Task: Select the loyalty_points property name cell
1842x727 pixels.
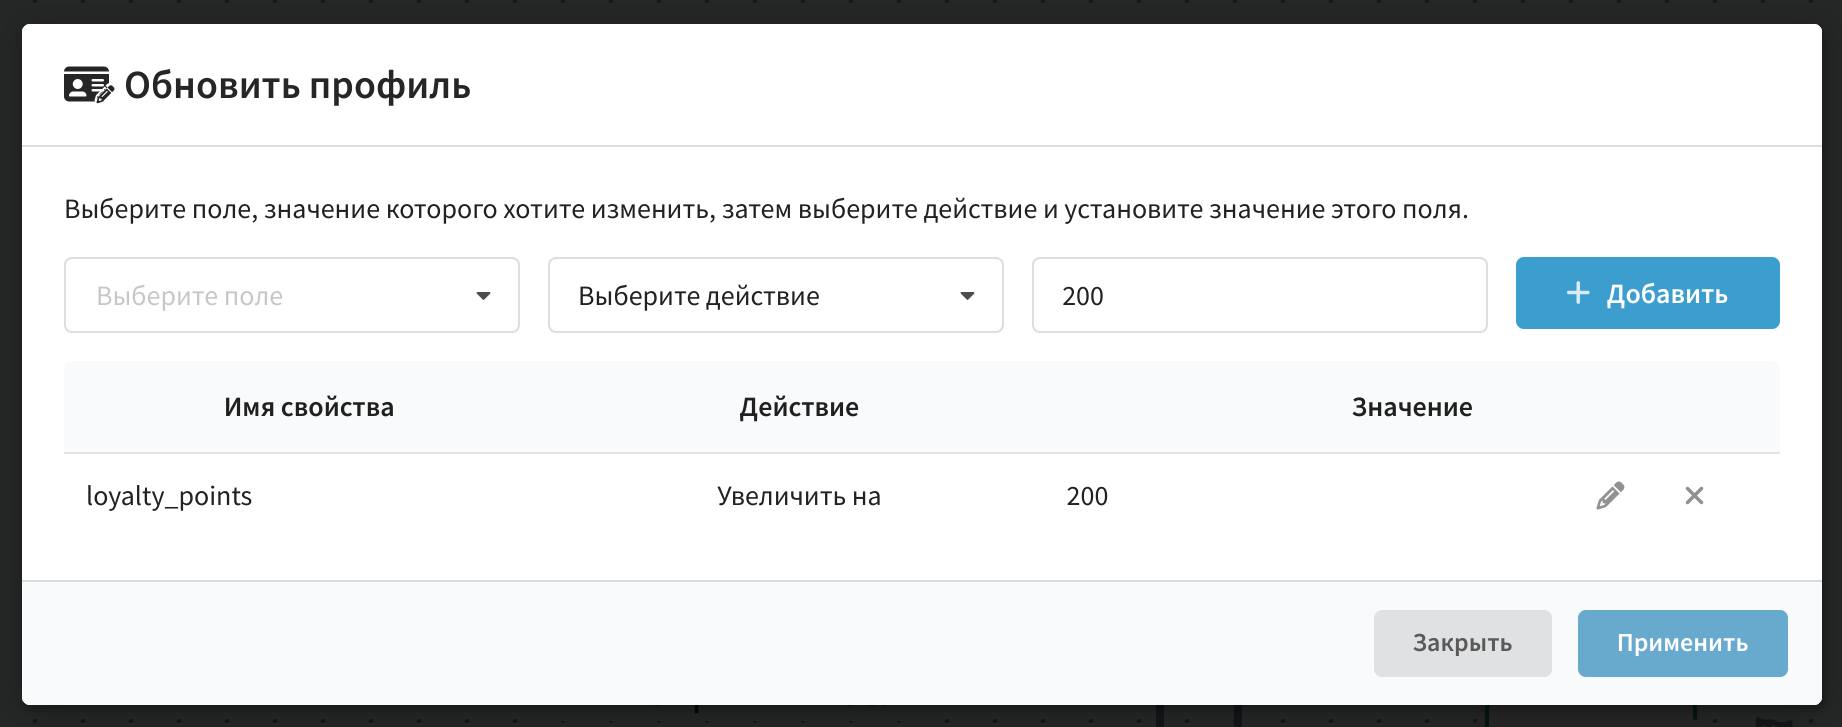Action: tap(169, 496)
